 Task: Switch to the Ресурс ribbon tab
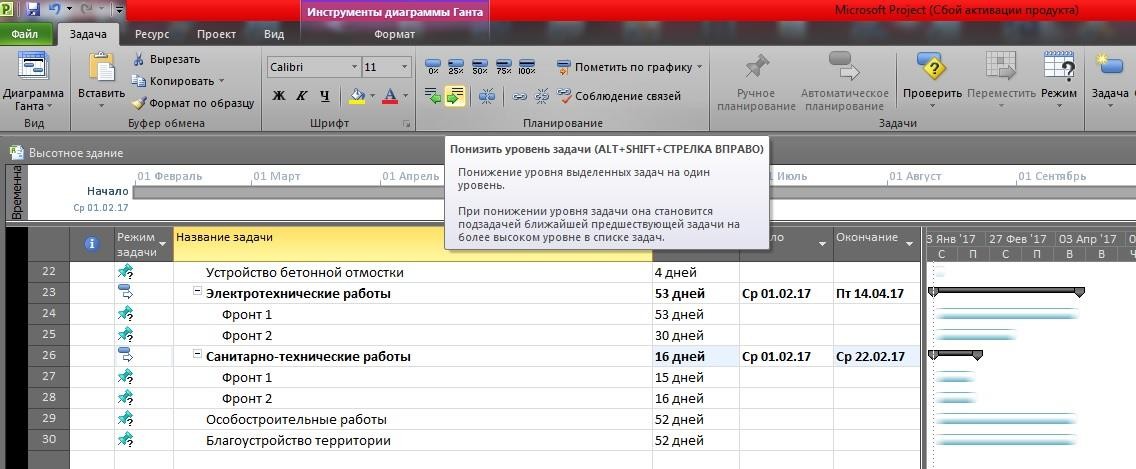(x=152, y=34)
